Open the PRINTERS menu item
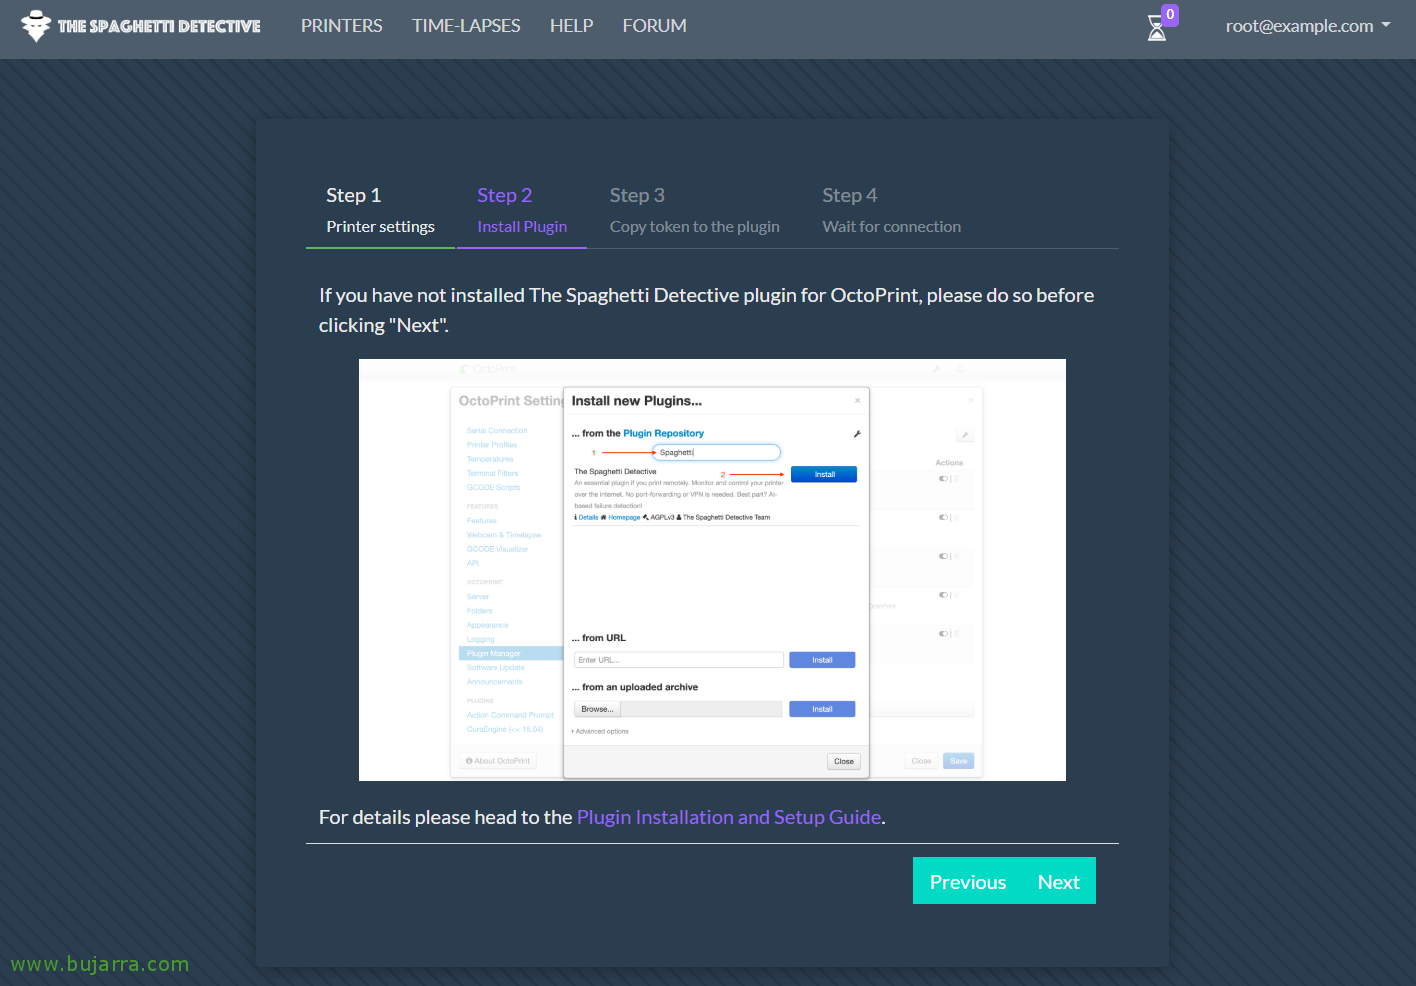Viewport: 1416px width, 986px height. point(341,26)
